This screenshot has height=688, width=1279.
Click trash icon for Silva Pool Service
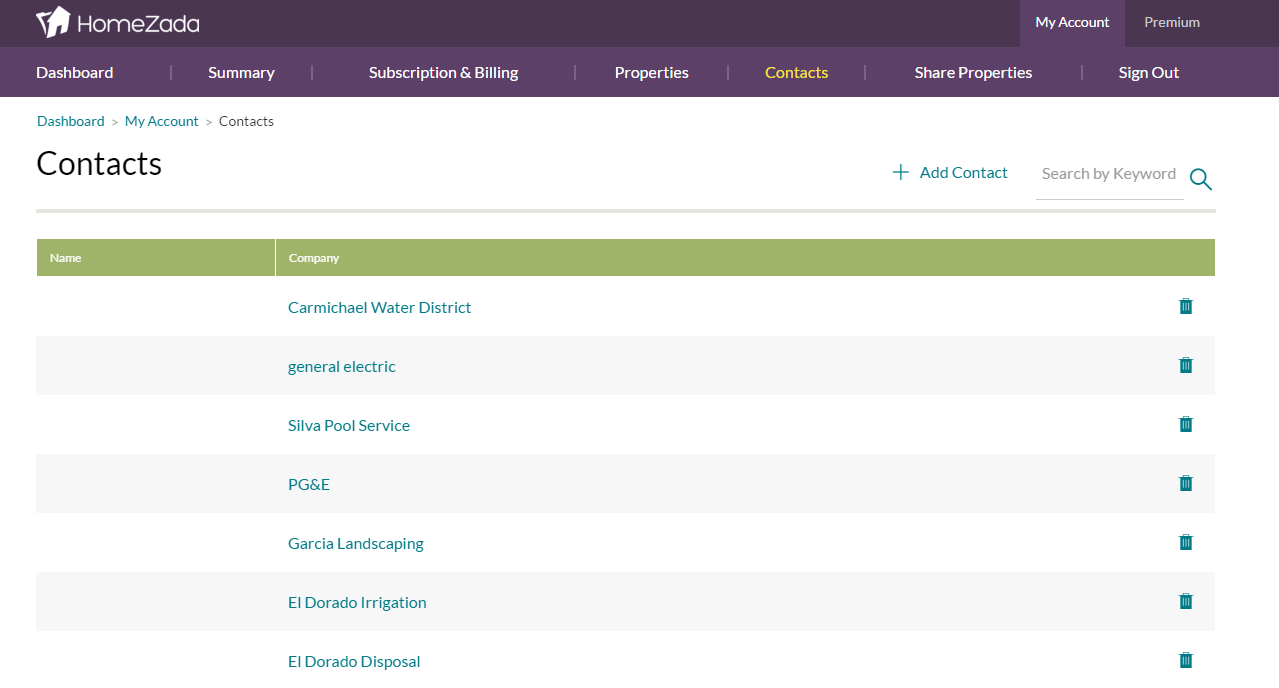(1186, 424)
